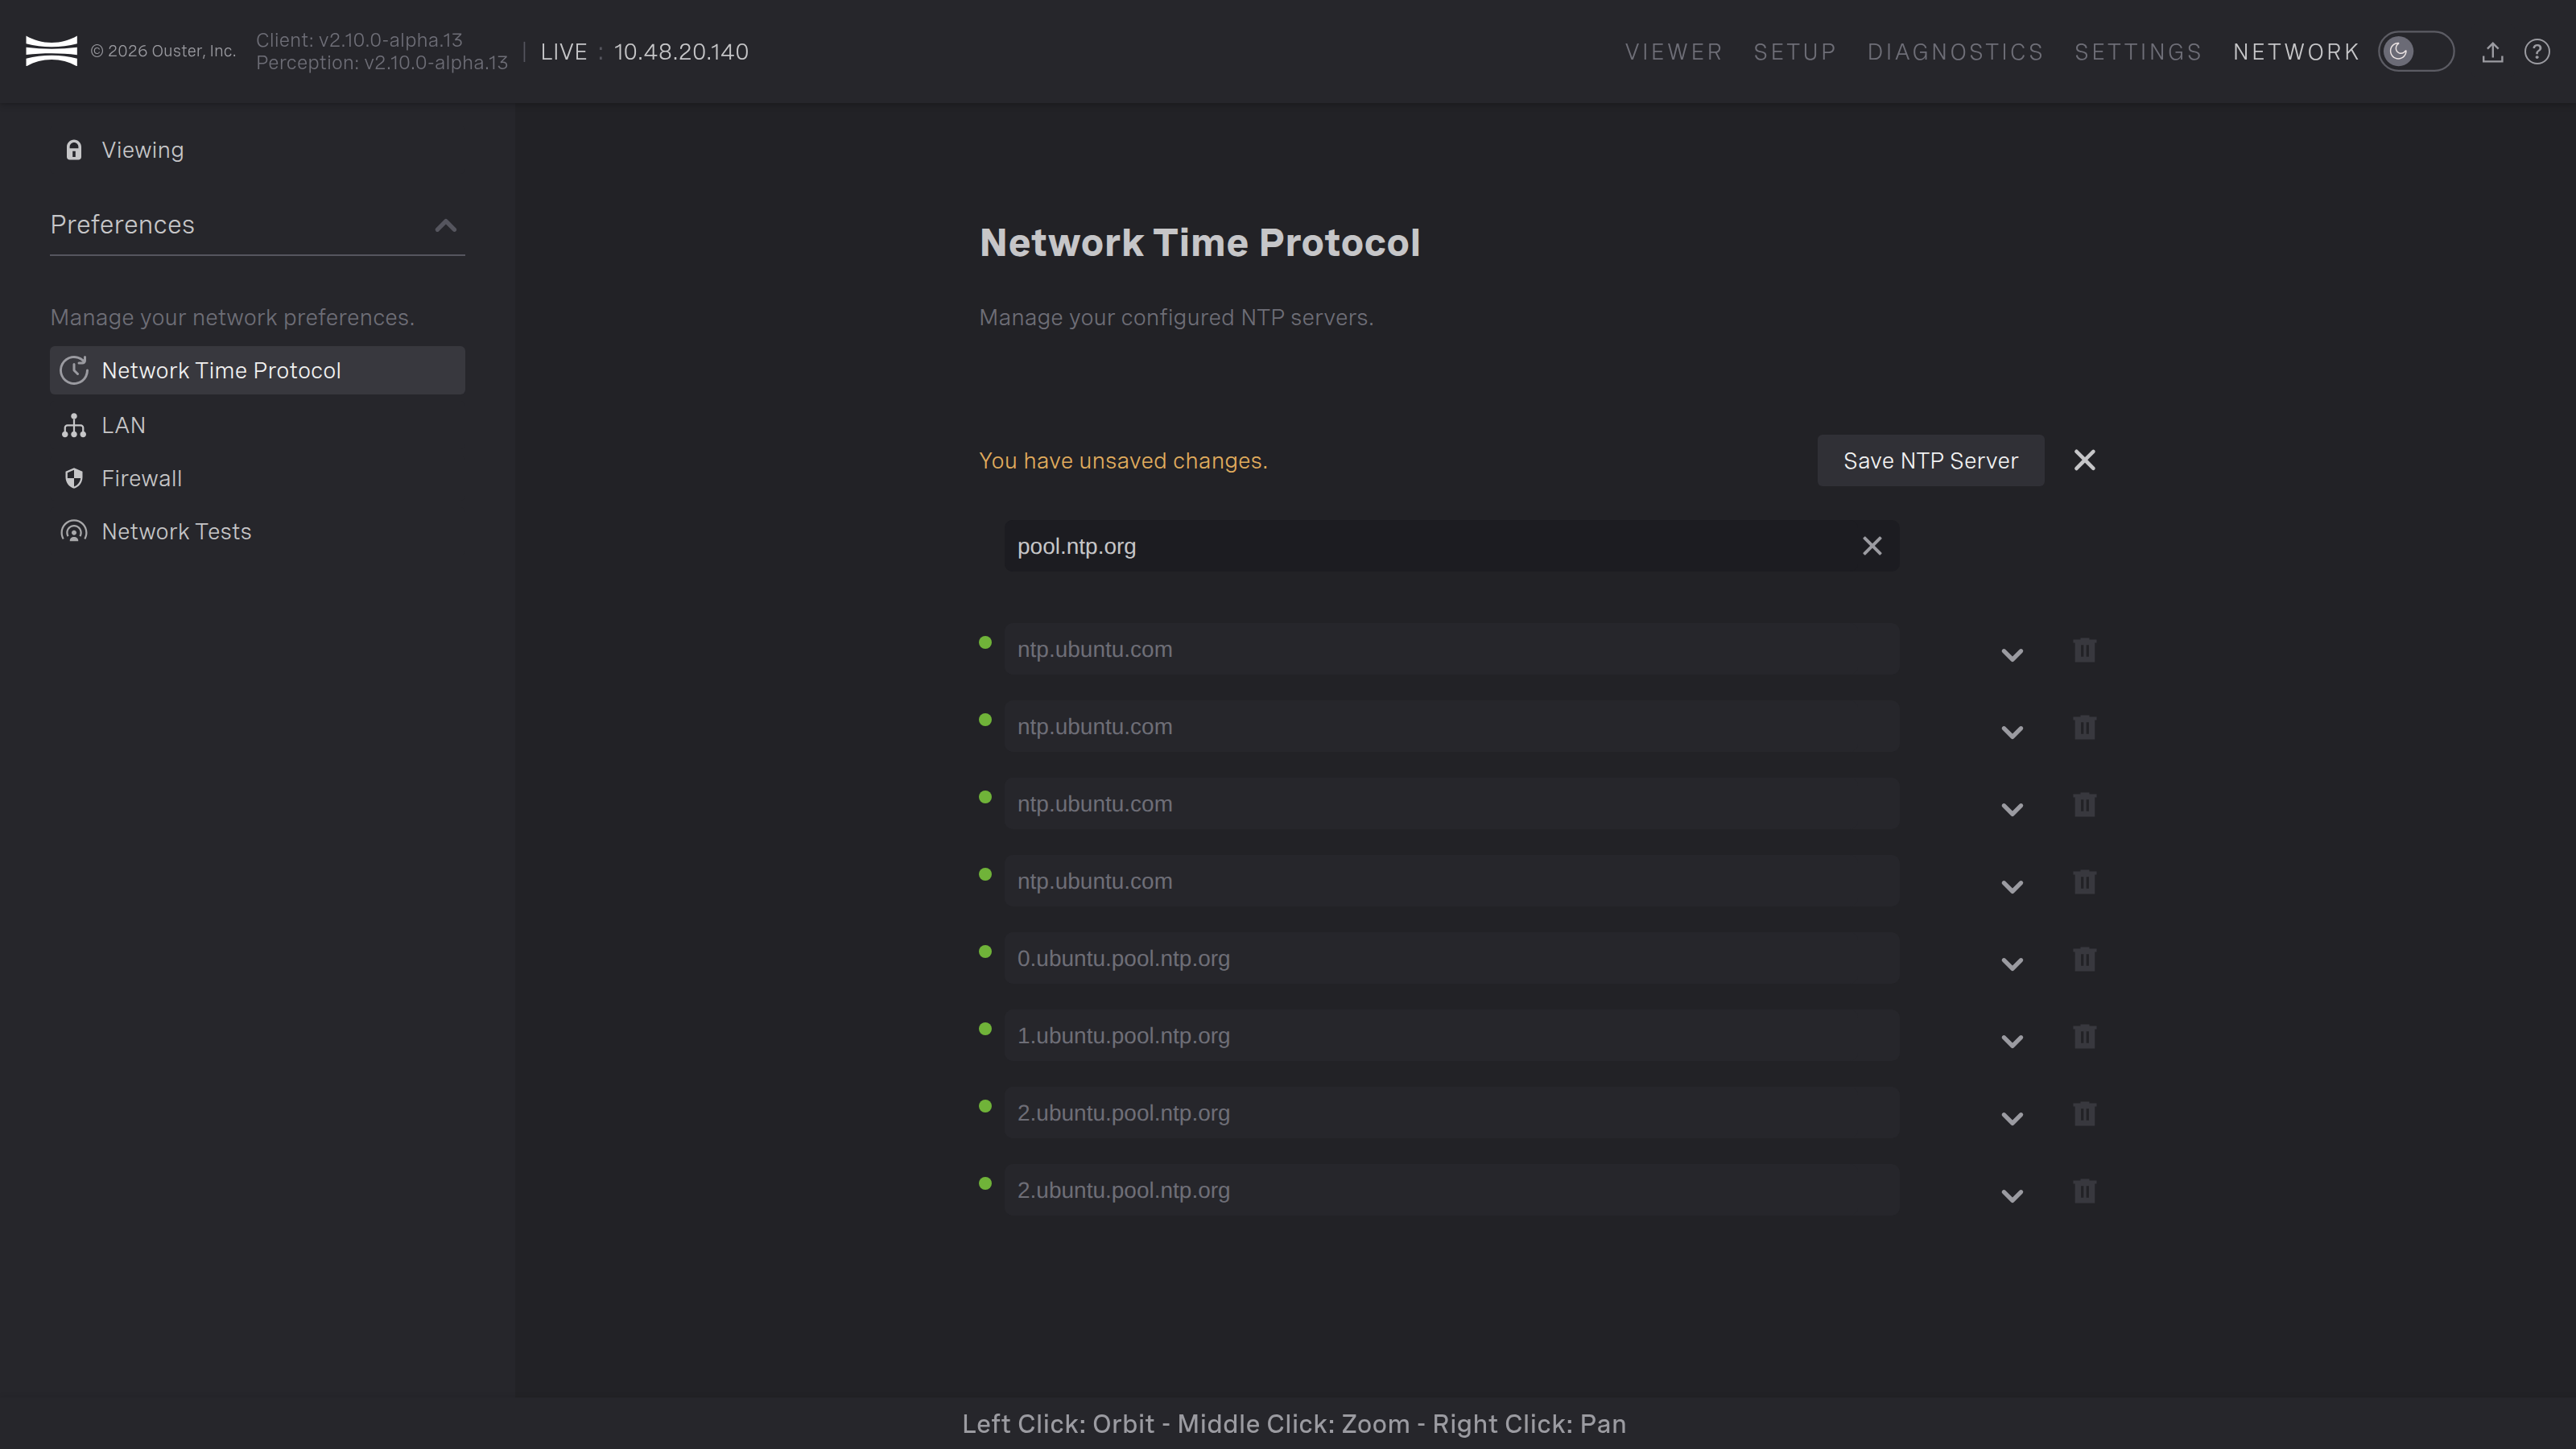
Task: Click the live IP address 10.48.20.140
Action: (681, 52)
